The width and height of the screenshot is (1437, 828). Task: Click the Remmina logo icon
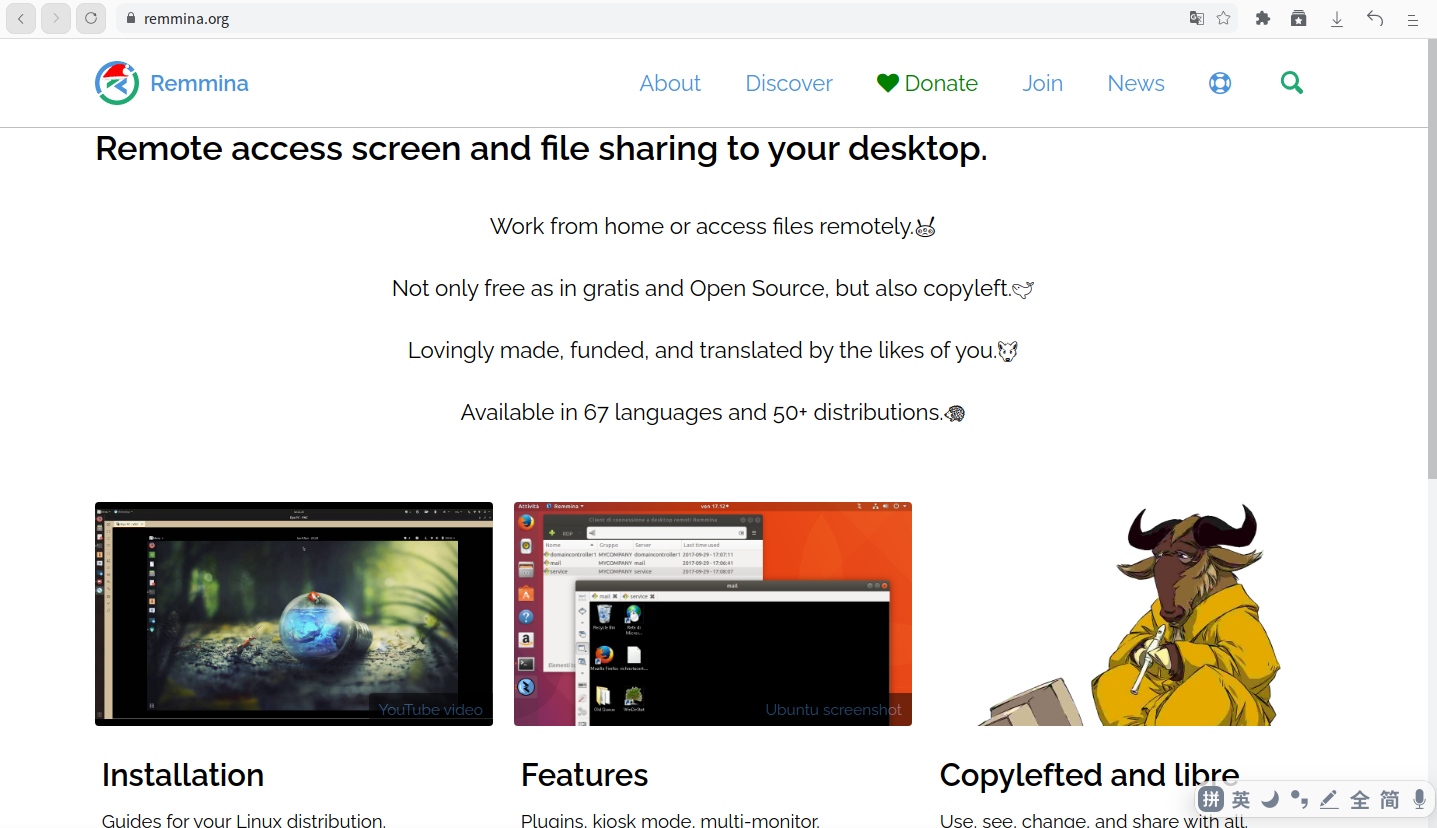tap(117, 83)
